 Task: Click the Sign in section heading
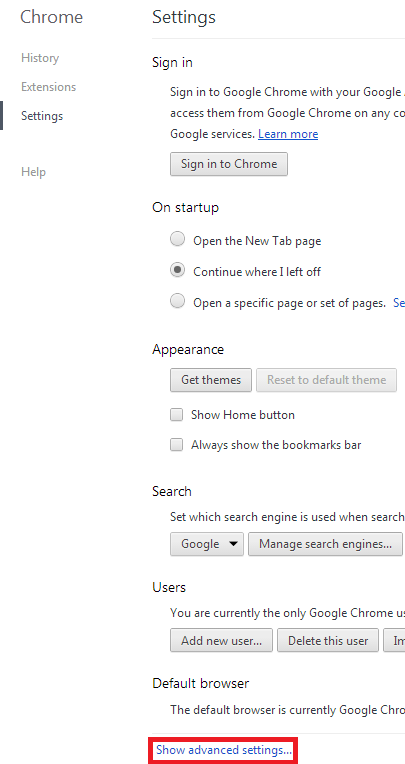tap(172, 63)
